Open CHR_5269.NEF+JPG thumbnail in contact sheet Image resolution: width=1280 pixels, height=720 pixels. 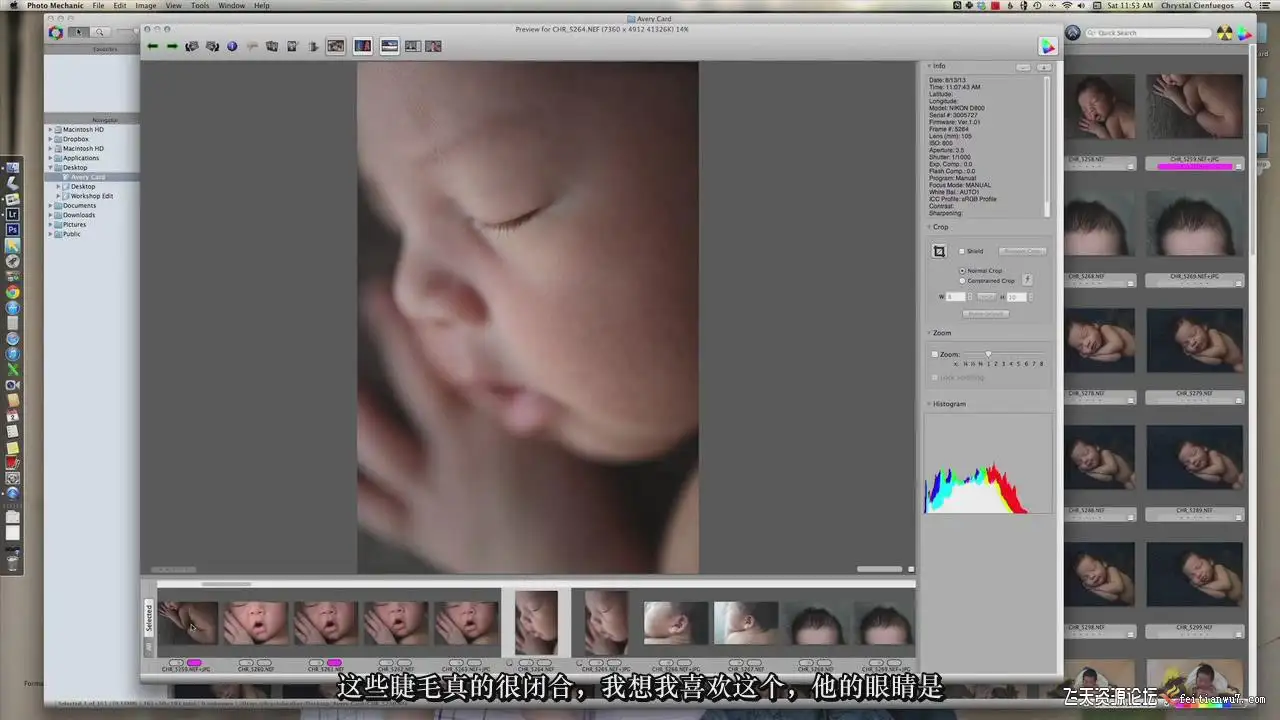[1195, 222]
